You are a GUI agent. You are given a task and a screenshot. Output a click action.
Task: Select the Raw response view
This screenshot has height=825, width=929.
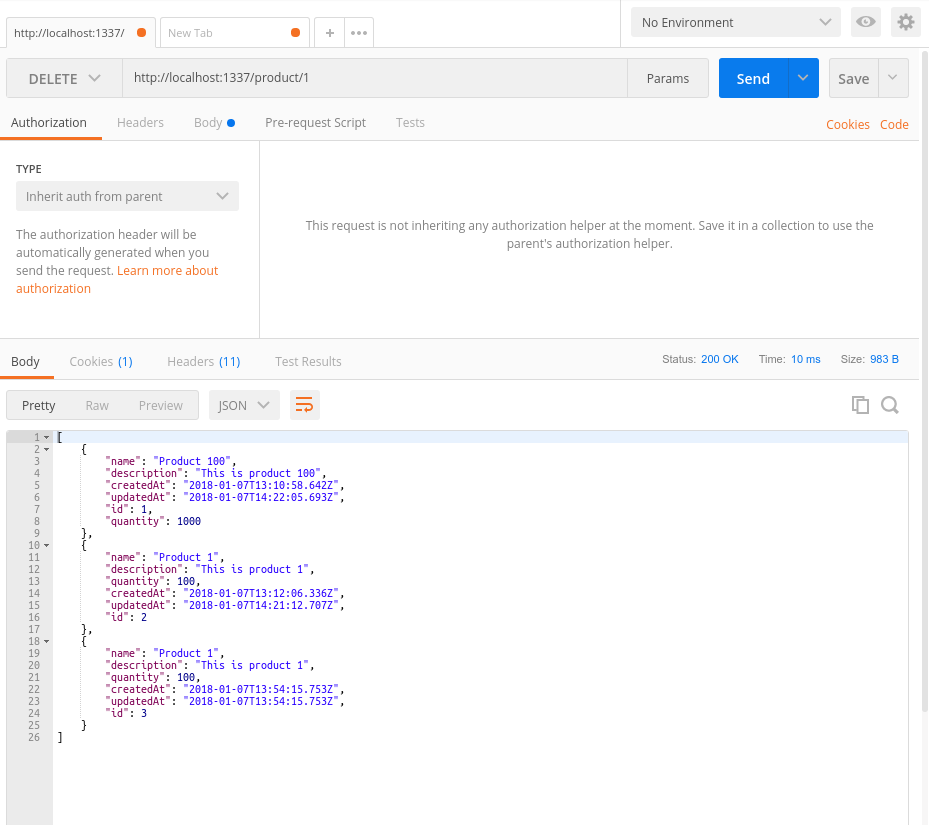tap(97, 405)
